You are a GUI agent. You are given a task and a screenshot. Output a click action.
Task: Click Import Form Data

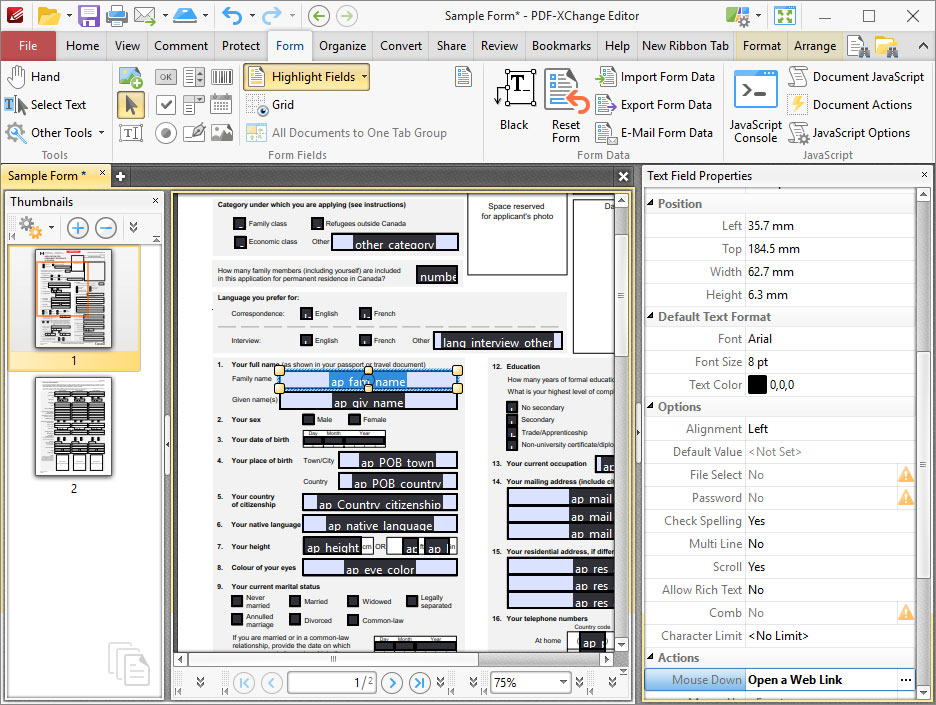pos(655,77)
